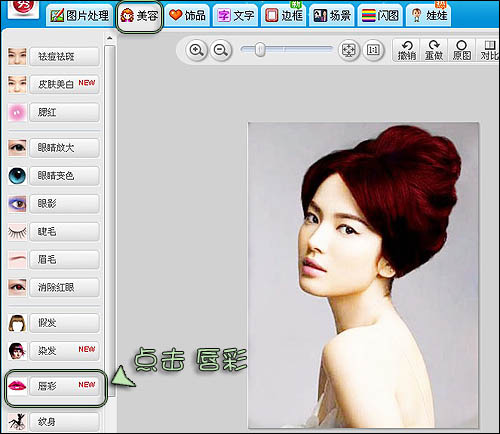
Task: Click the red lips icon
Action: coord(17,386)
